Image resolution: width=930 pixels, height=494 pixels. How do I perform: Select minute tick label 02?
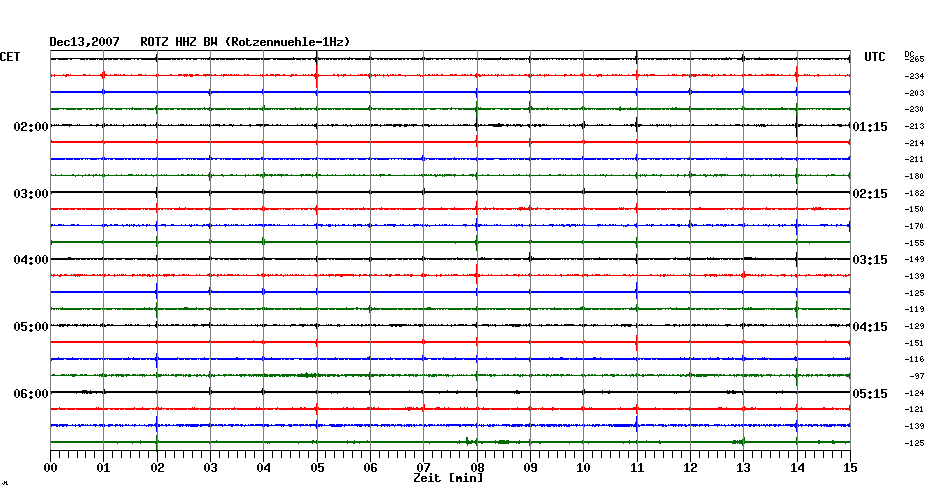click(x=157, y=468)
